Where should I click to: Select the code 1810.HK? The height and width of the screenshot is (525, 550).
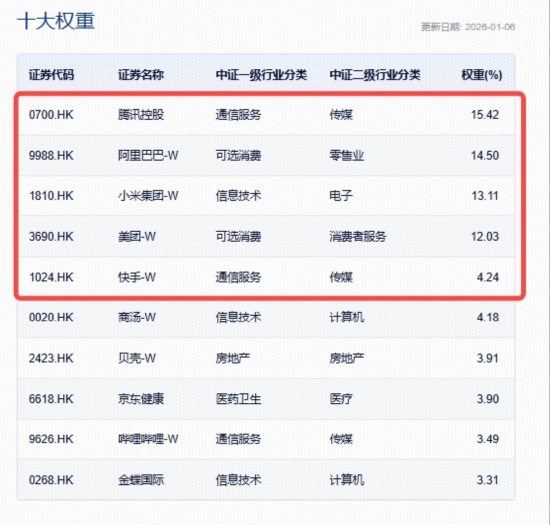(51, 196)
